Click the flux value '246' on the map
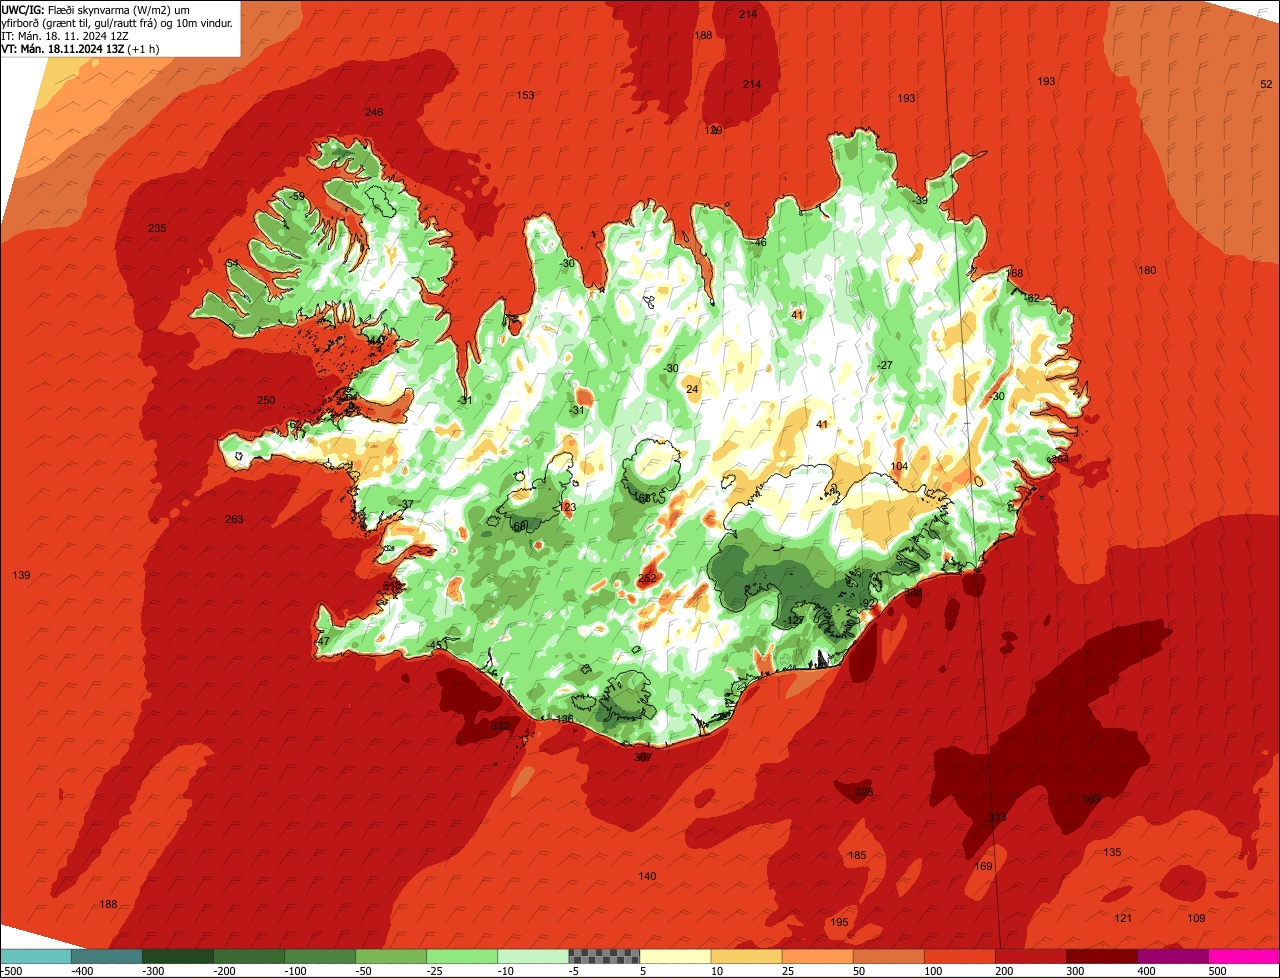Image resolution: width=1280 pixels, height=978 pixels. (374, 112)
